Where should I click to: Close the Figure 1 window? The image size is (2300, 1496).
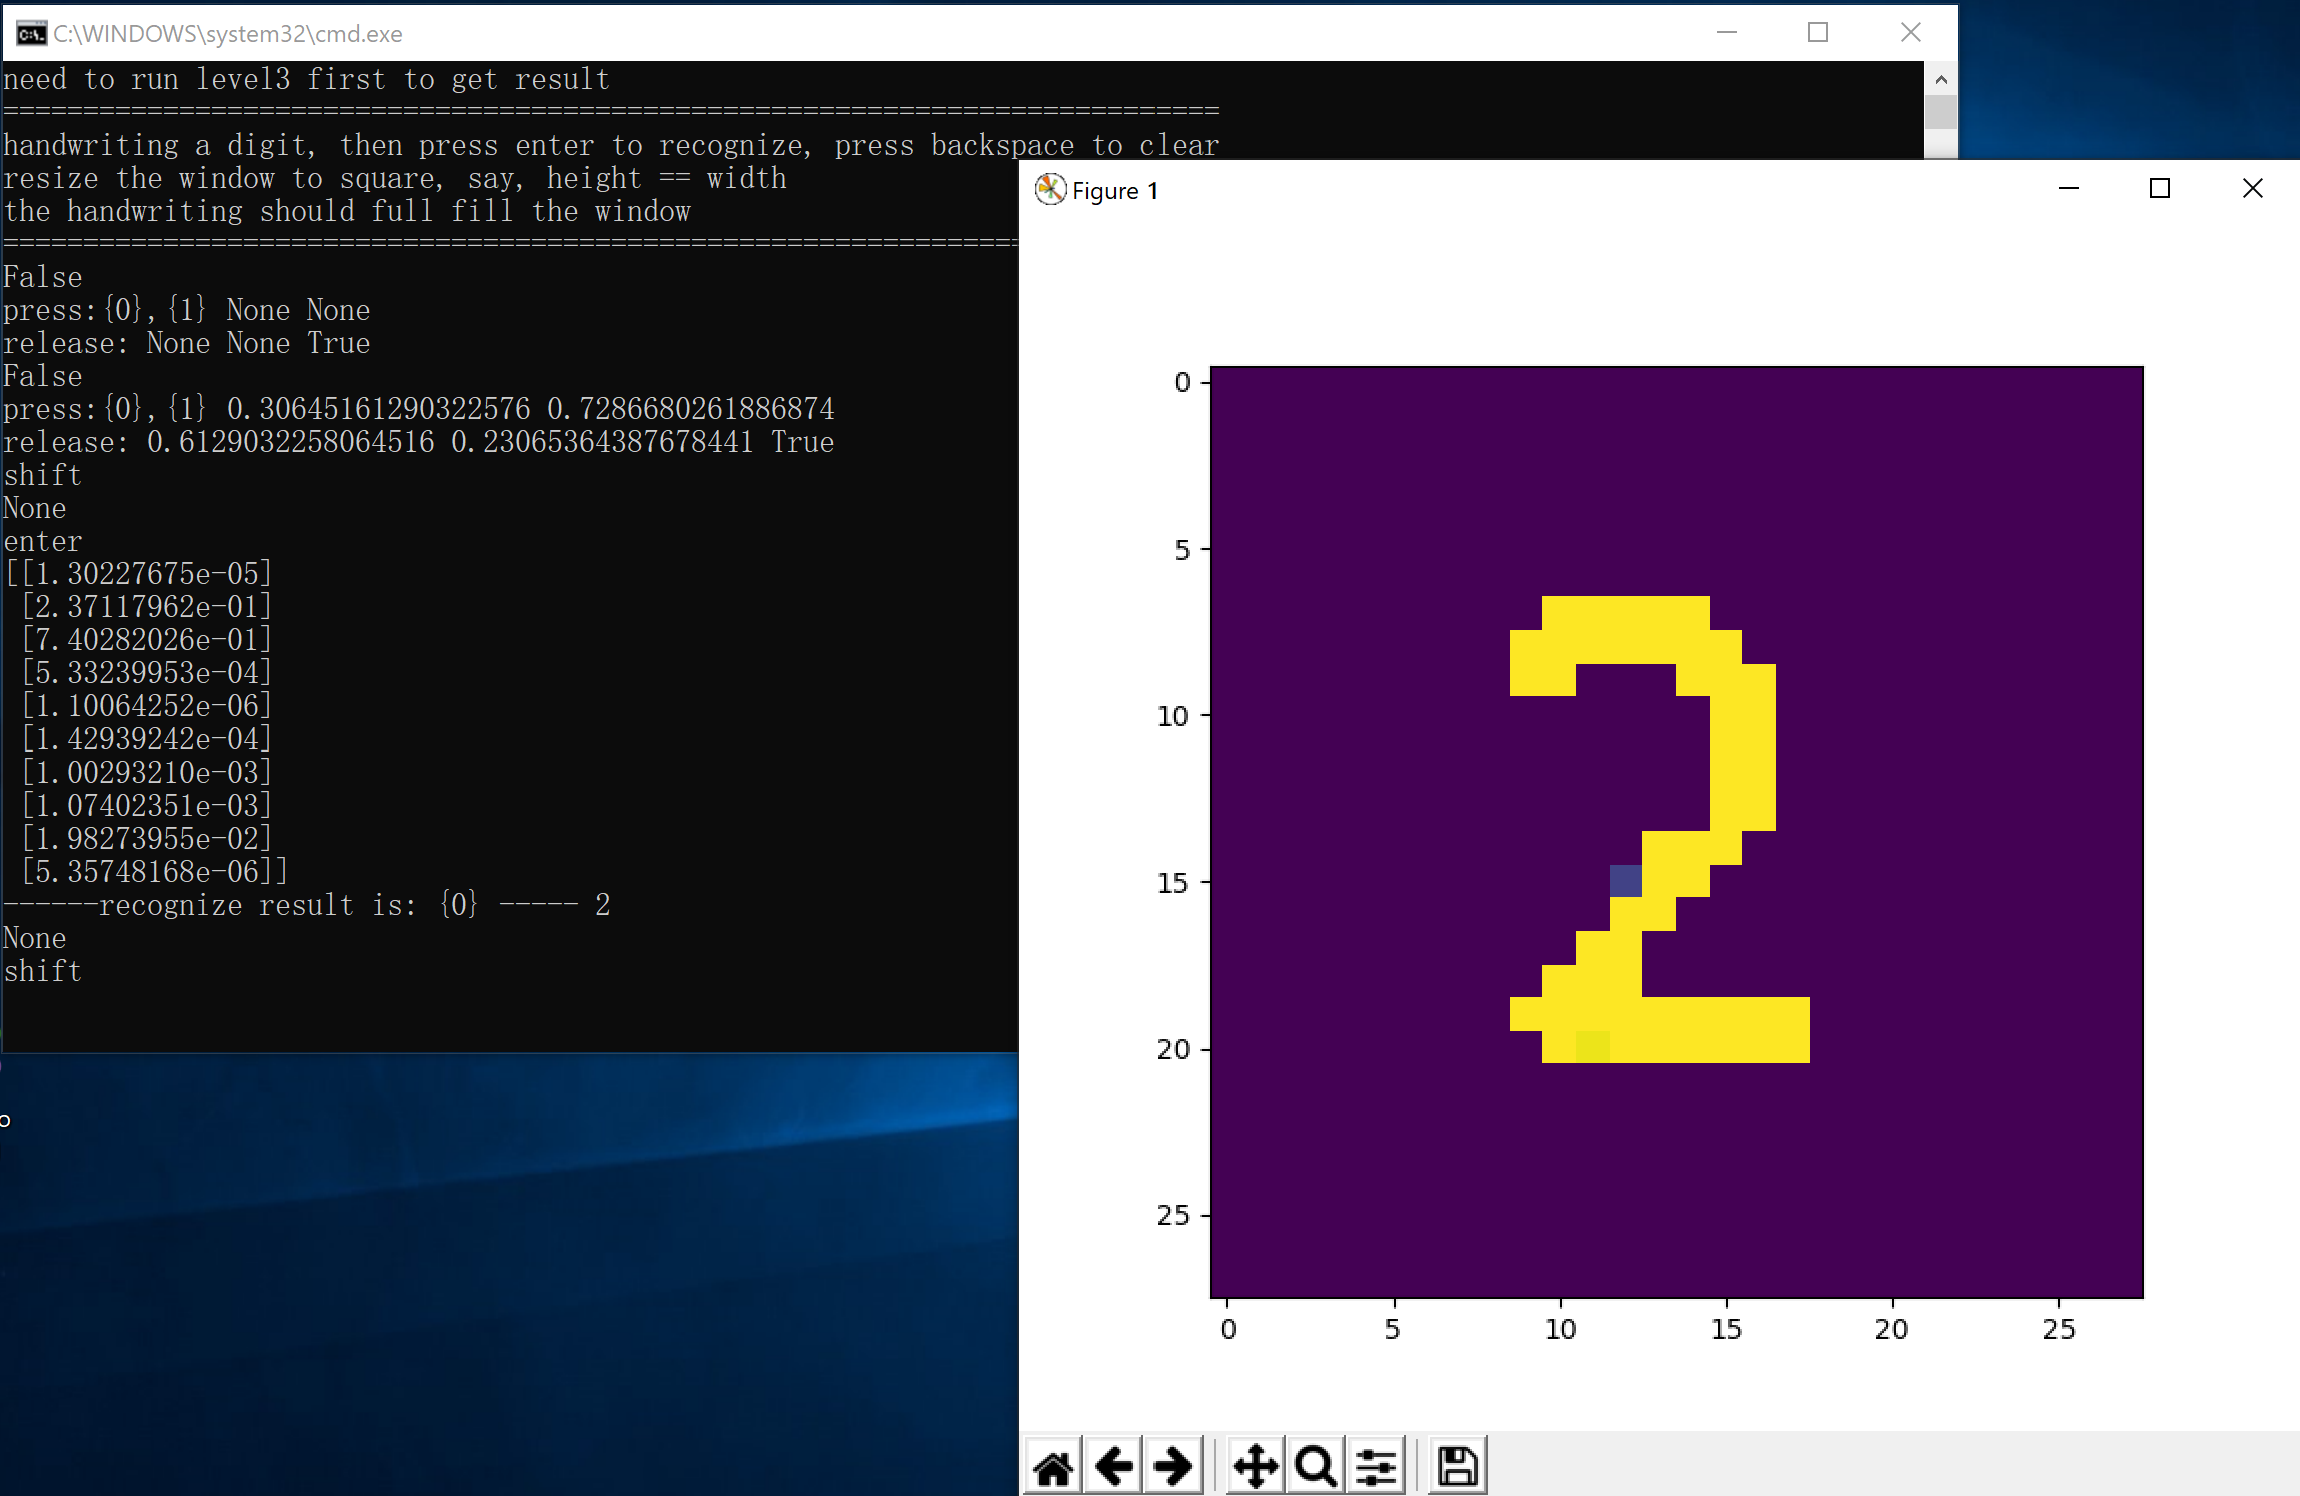2252,188
